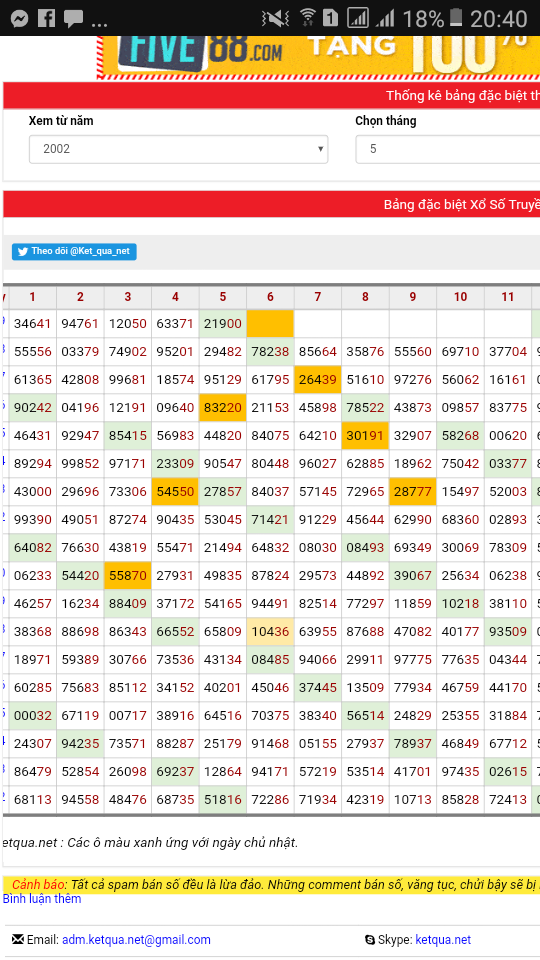Screen dimensions: 540x960
Task: Open the ketqua.net Skype link
Action: point(443,939)
